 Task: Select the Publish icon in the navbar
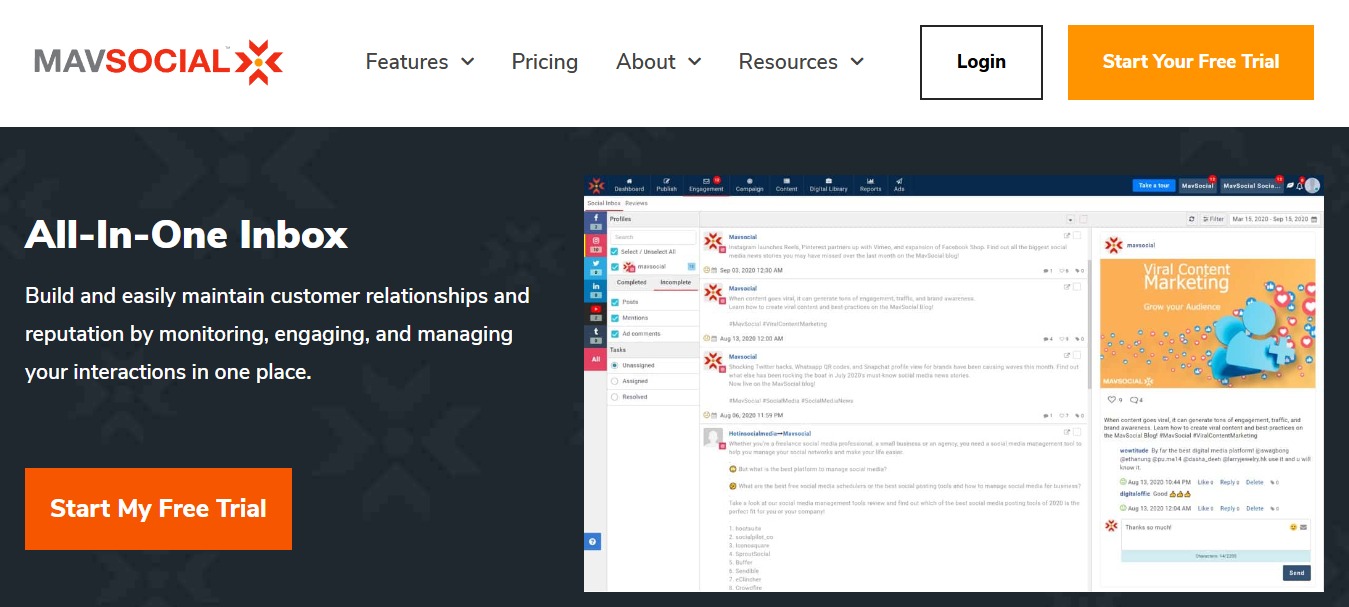pos(667,182)
